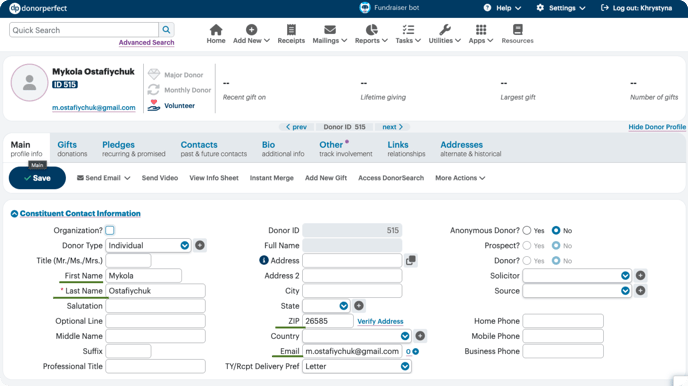Open the TY/Rcpt Delivery Pref dropdown
The height and width of the screenshot is (386, 688).
click(x=357, y=366)
